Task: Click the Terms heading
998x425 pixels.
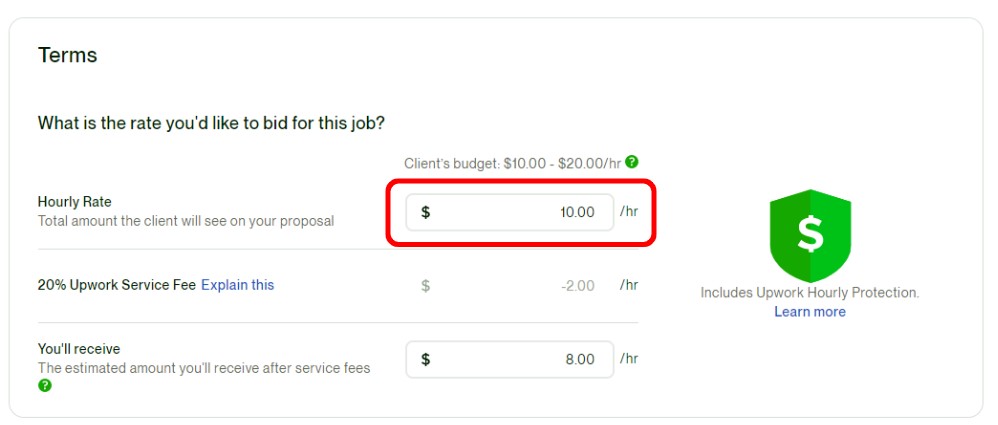Action: coord(67,55)
